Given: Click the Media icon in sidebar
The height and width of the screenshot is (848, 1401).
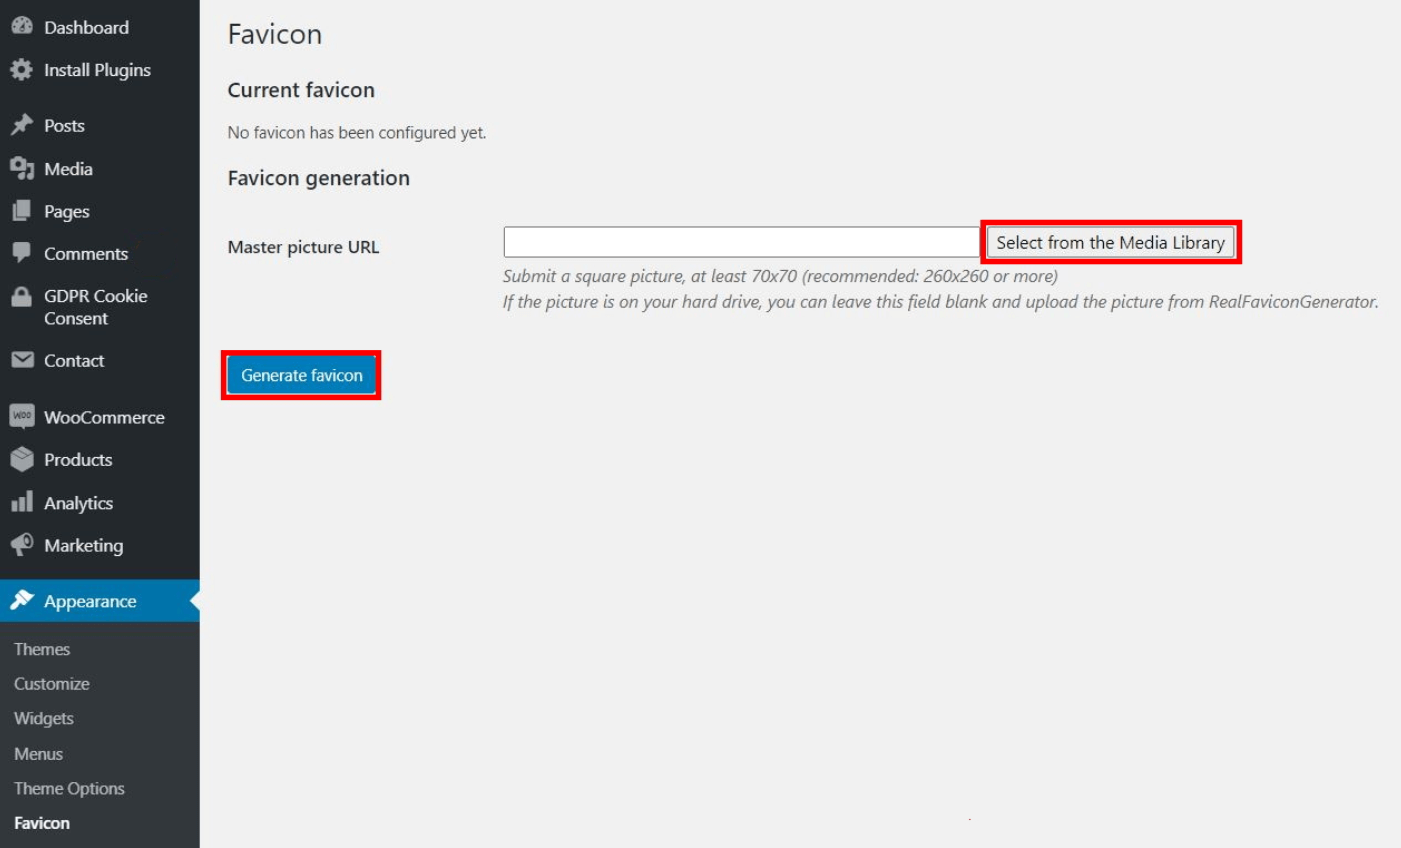Looking at the screenshot, I should tap(22, 168).
